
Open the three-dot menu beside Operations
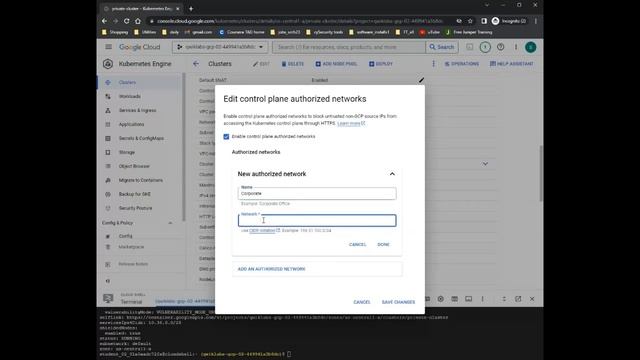coord(433,64)
